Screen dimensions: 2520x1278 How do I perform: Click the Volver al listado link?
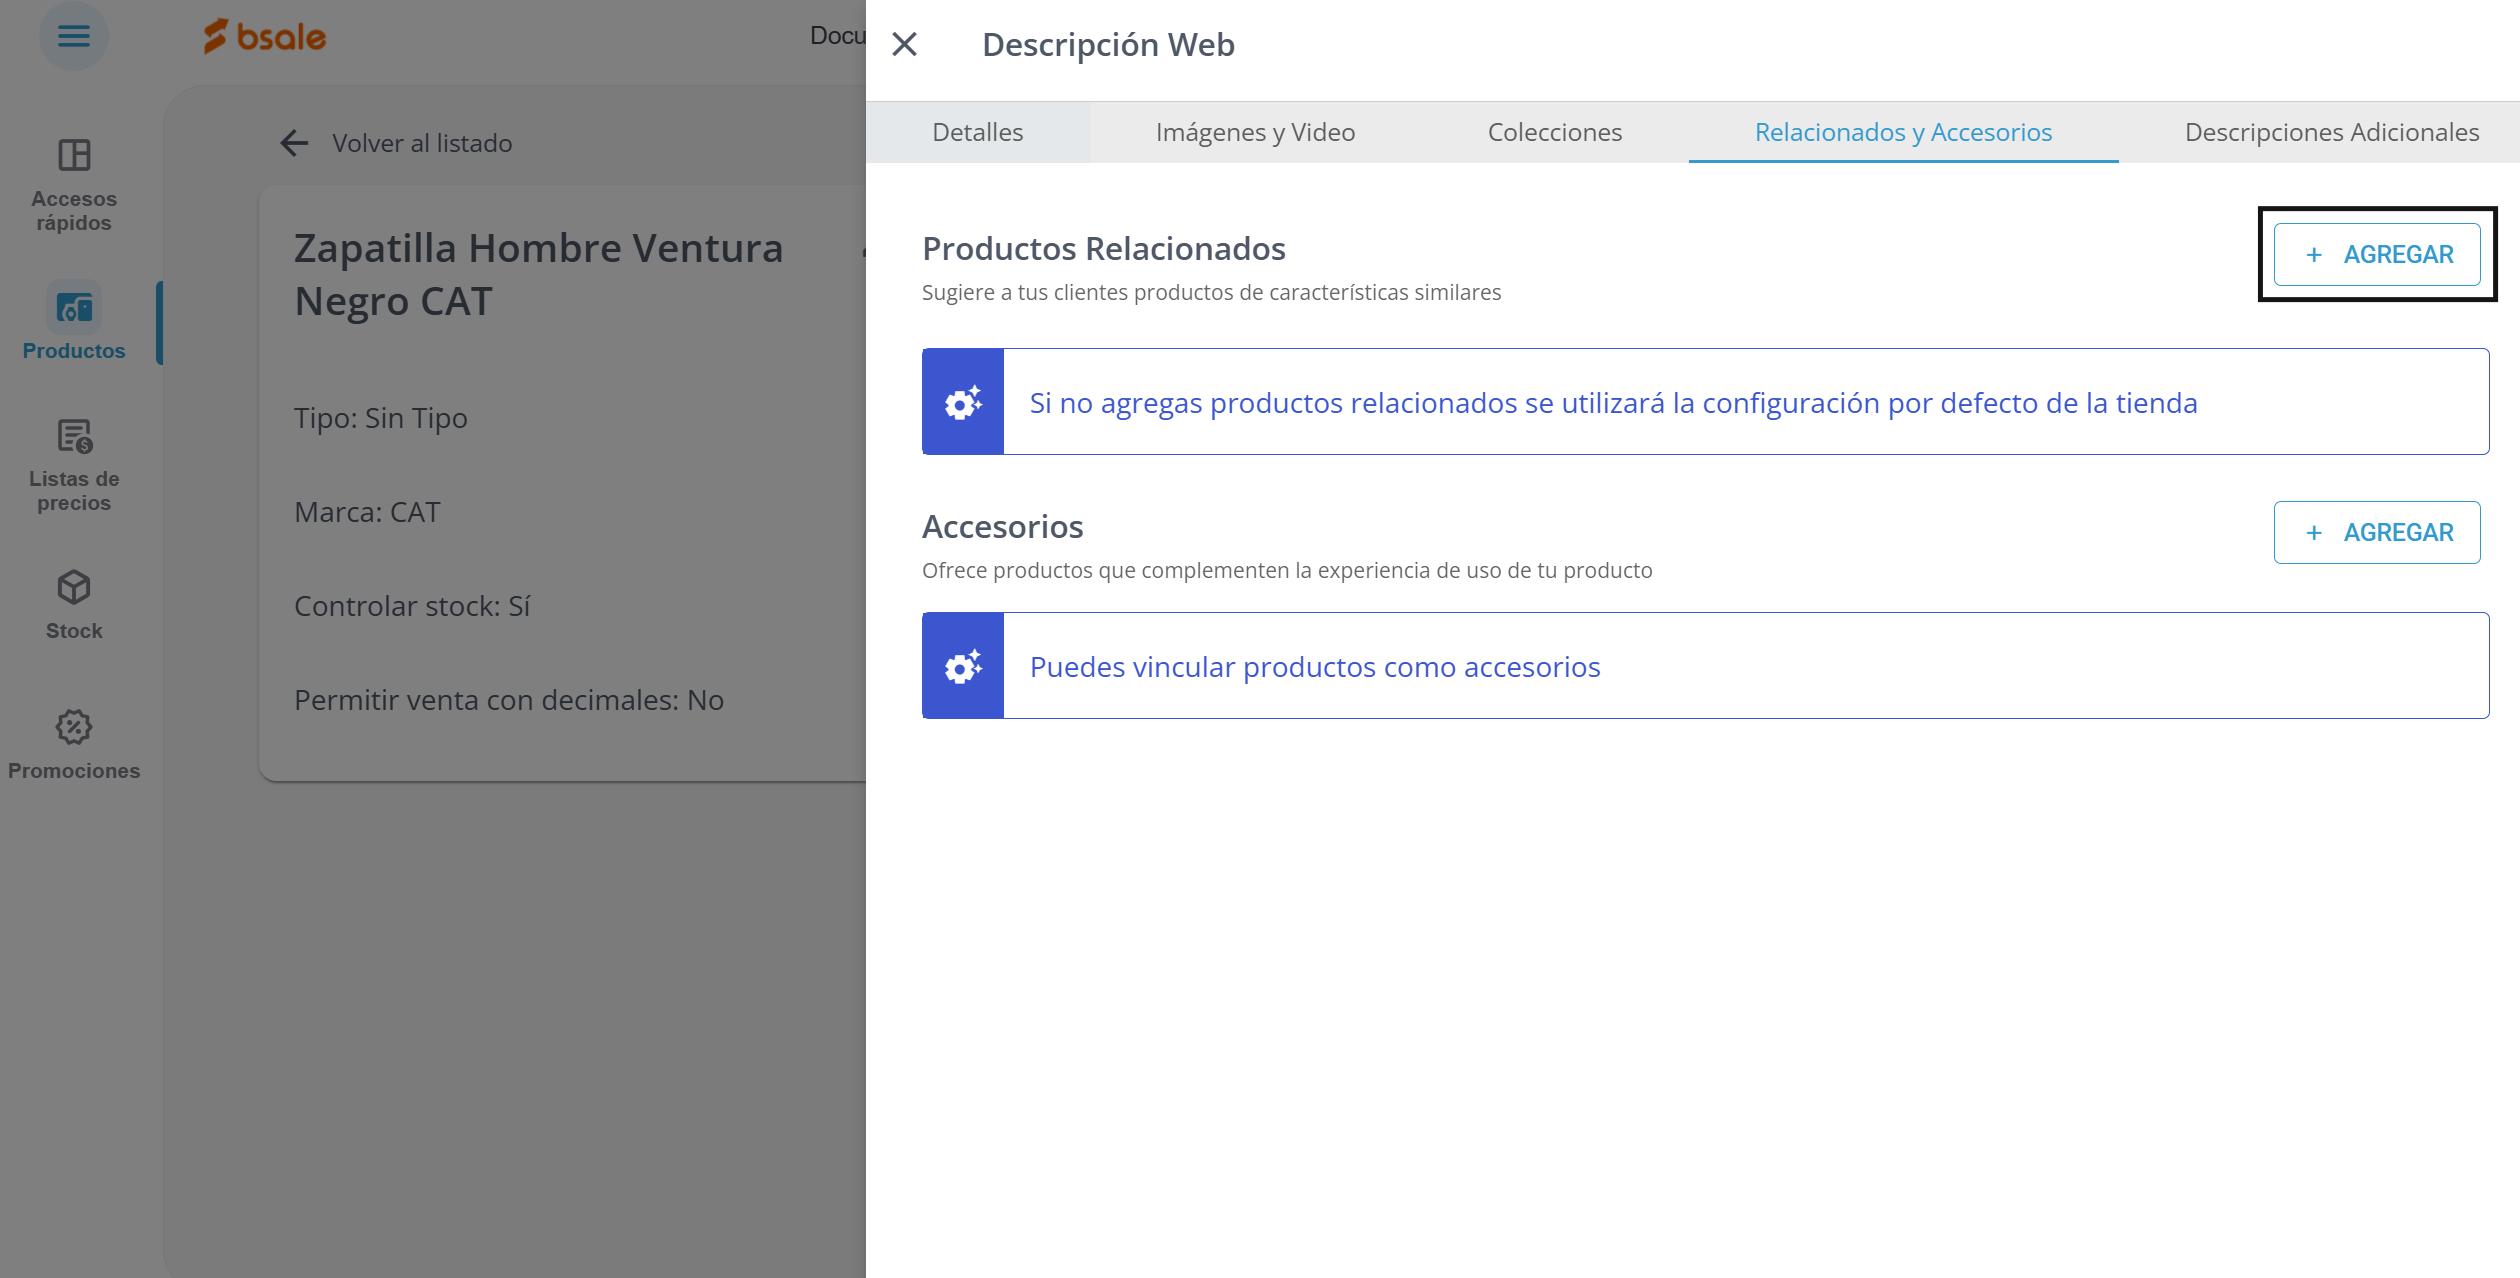click(422, 143)
